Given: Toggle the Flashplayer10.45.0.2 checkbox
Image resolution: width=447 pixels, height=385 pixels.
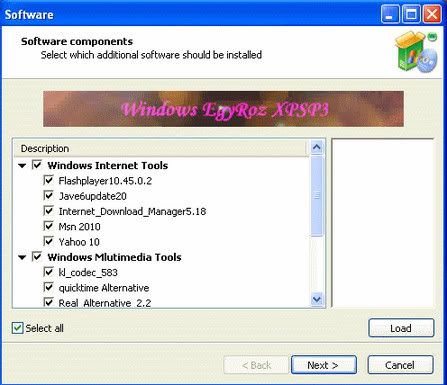Looking at the screenshot, I should tap(49, 180).
